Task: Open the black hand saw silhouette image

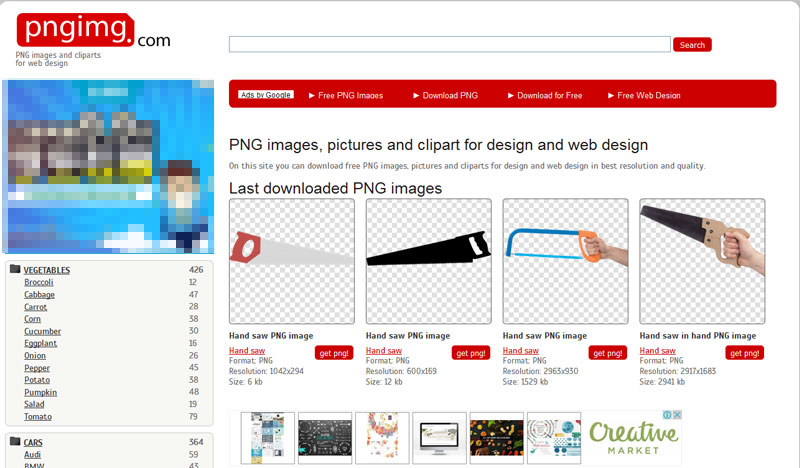Action: [428, 260]
